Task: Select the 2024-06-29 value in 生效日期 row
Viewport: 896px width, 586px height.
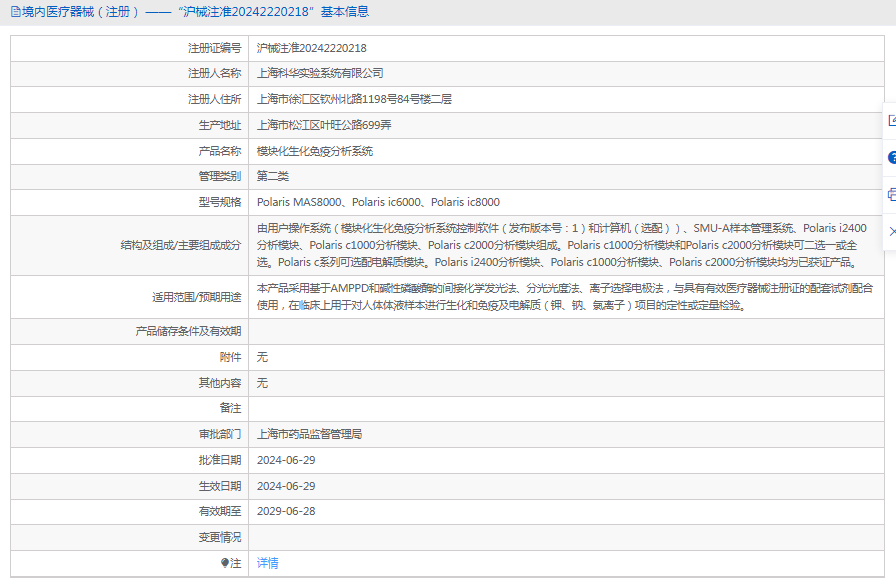Action: point(286,486)
